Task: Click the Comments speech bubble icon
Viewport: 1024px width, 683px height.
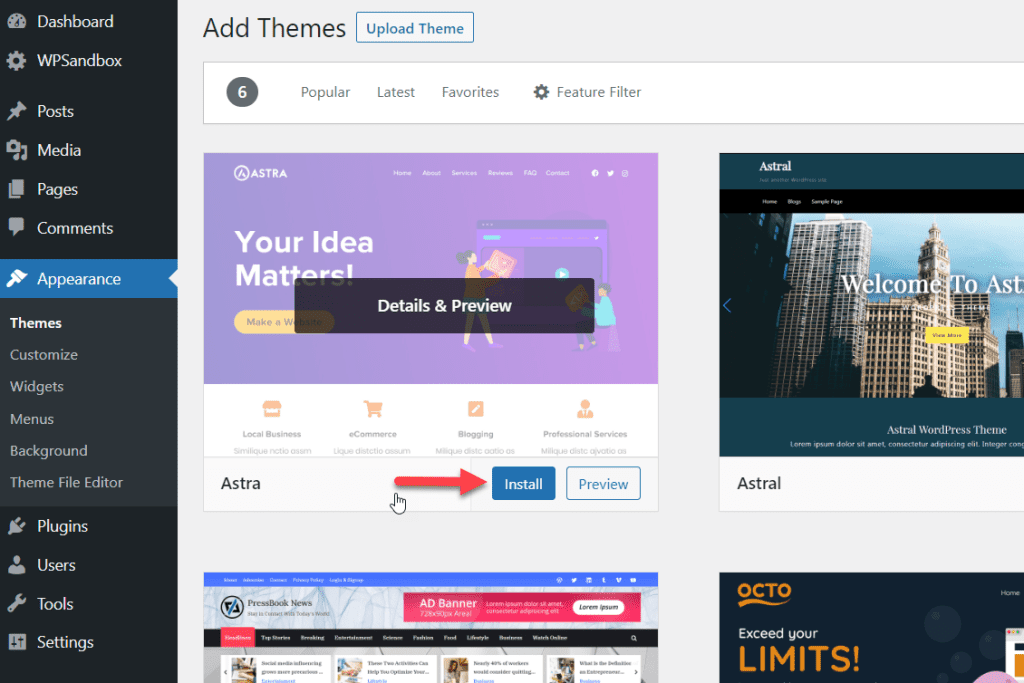Action: pyautogui.click(x=17, y=228)
